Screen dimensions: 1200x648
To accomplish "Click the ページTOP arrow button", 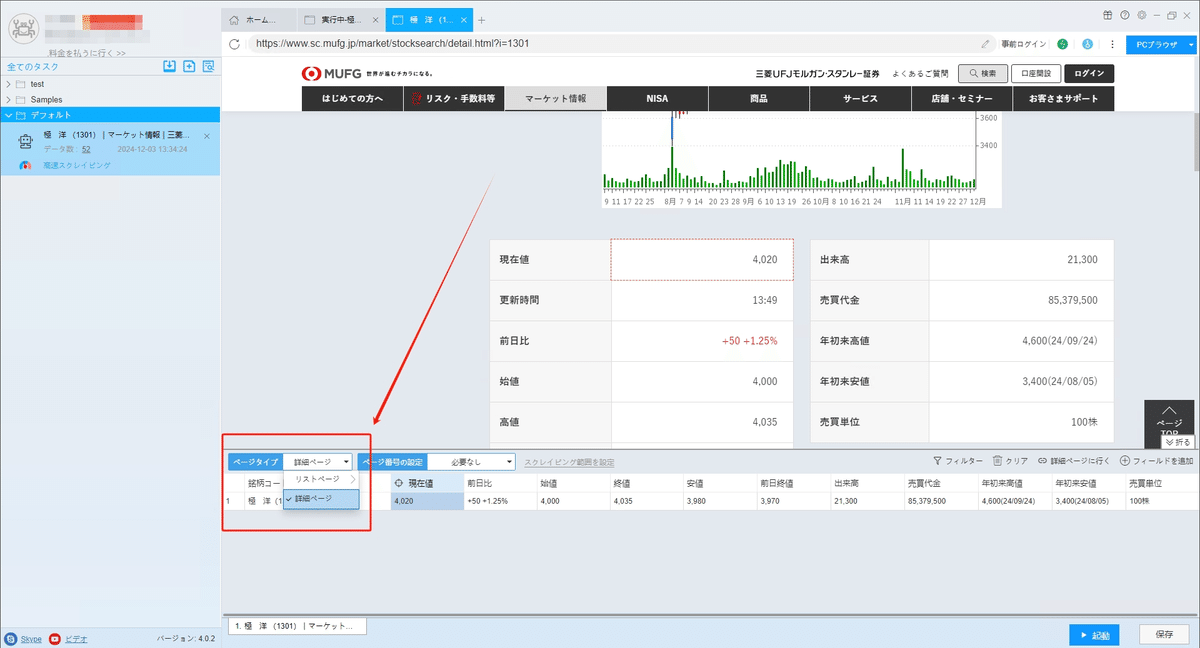I will (1168, 419).
